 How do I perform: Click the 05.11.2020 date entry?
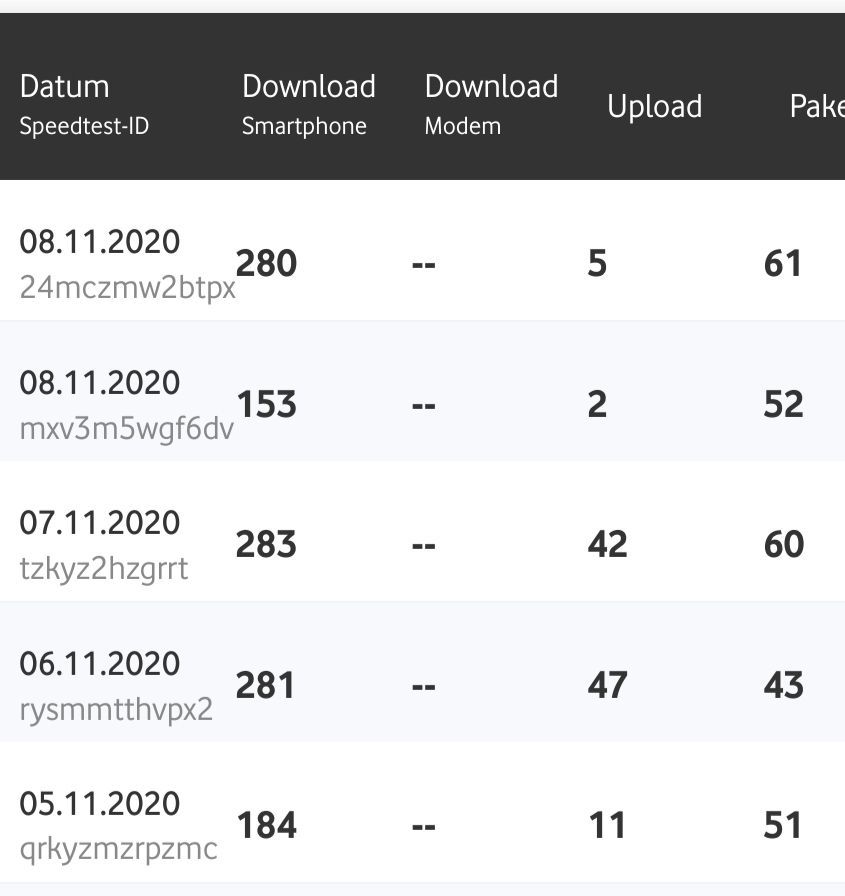click(99, 804)
